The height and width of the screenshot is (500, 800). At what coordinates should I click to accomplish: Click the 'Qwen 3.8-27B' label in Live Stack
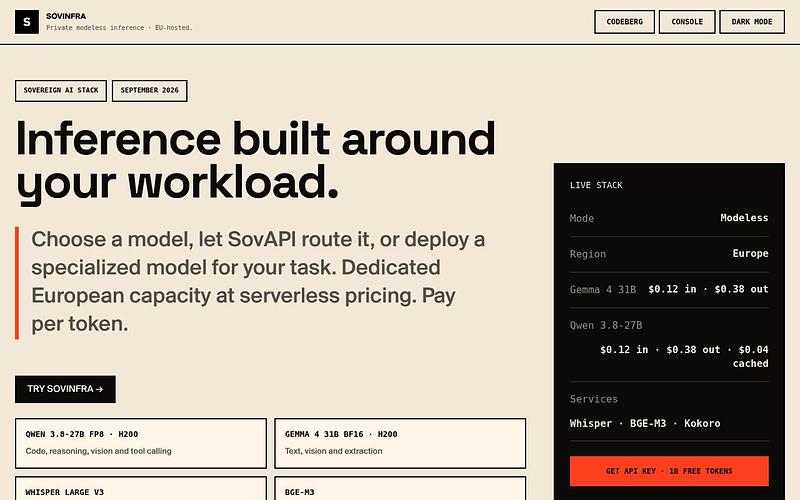point(606,325)
